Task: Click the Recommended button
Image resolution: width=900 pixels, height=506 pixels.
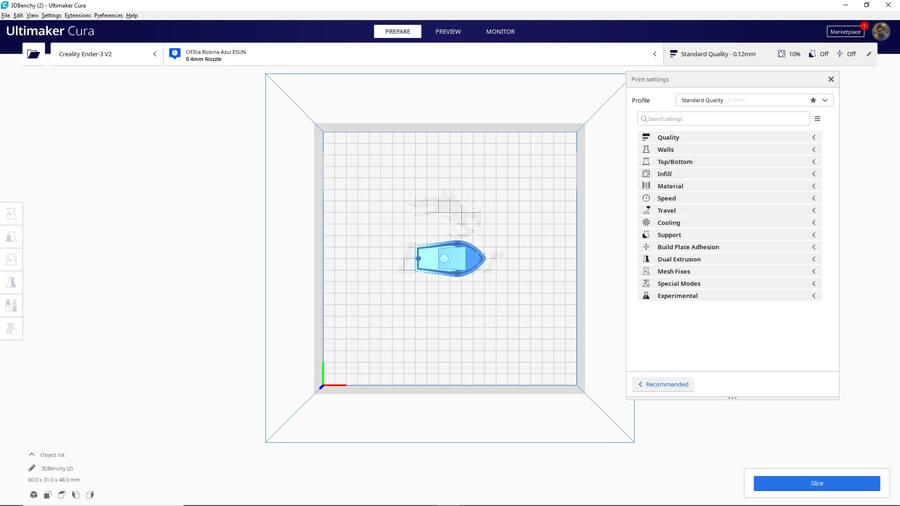Action: pos(663,384)
